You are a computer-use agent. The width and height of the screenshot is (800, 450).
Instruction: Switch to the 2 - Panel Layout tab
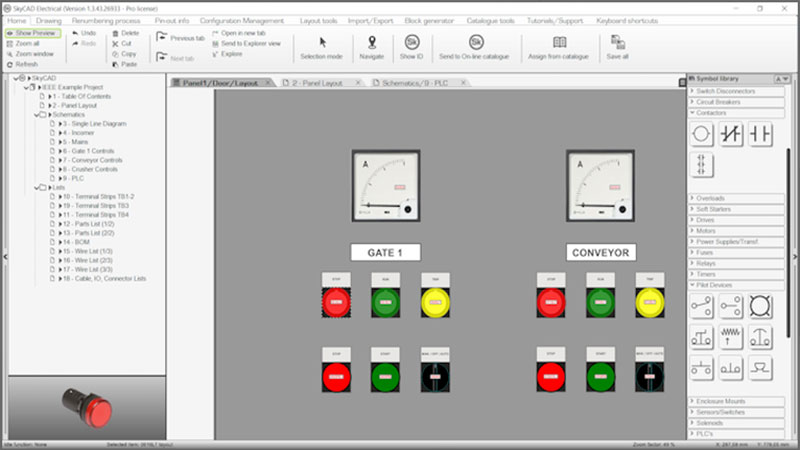click(317, 82)
